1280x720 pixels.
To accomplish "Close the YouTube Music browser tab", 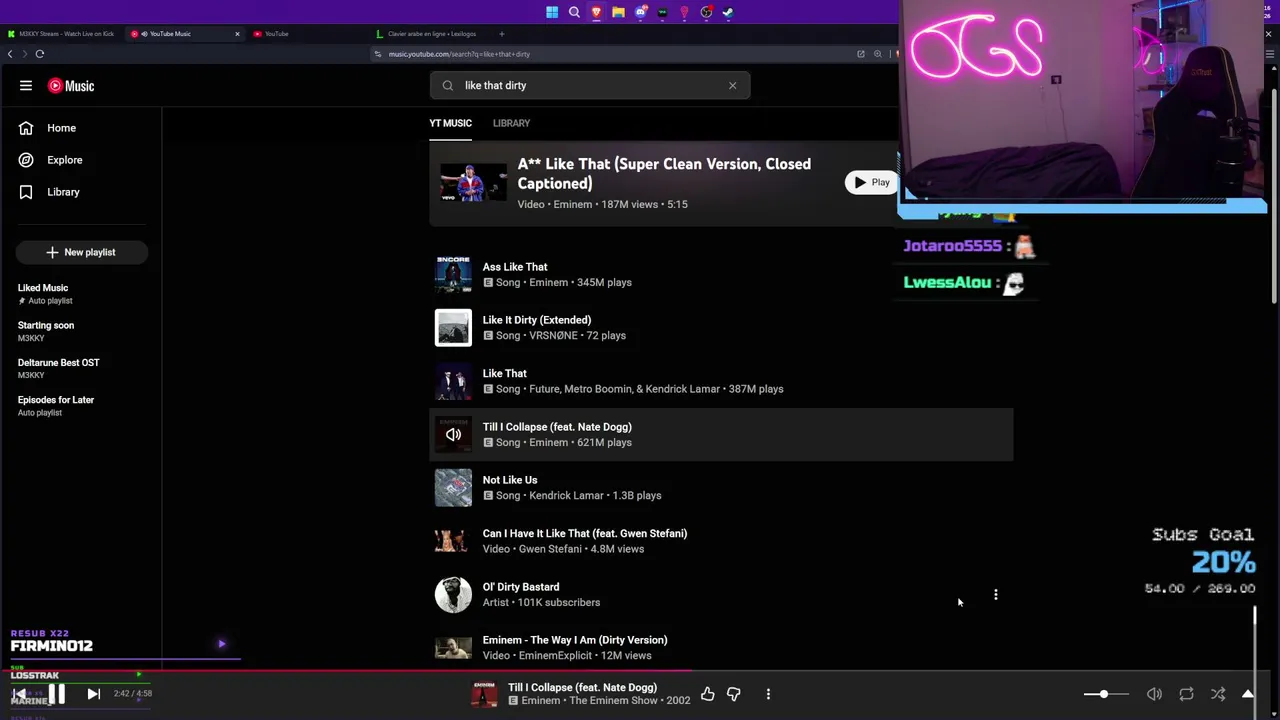I will tap(237, 34).
